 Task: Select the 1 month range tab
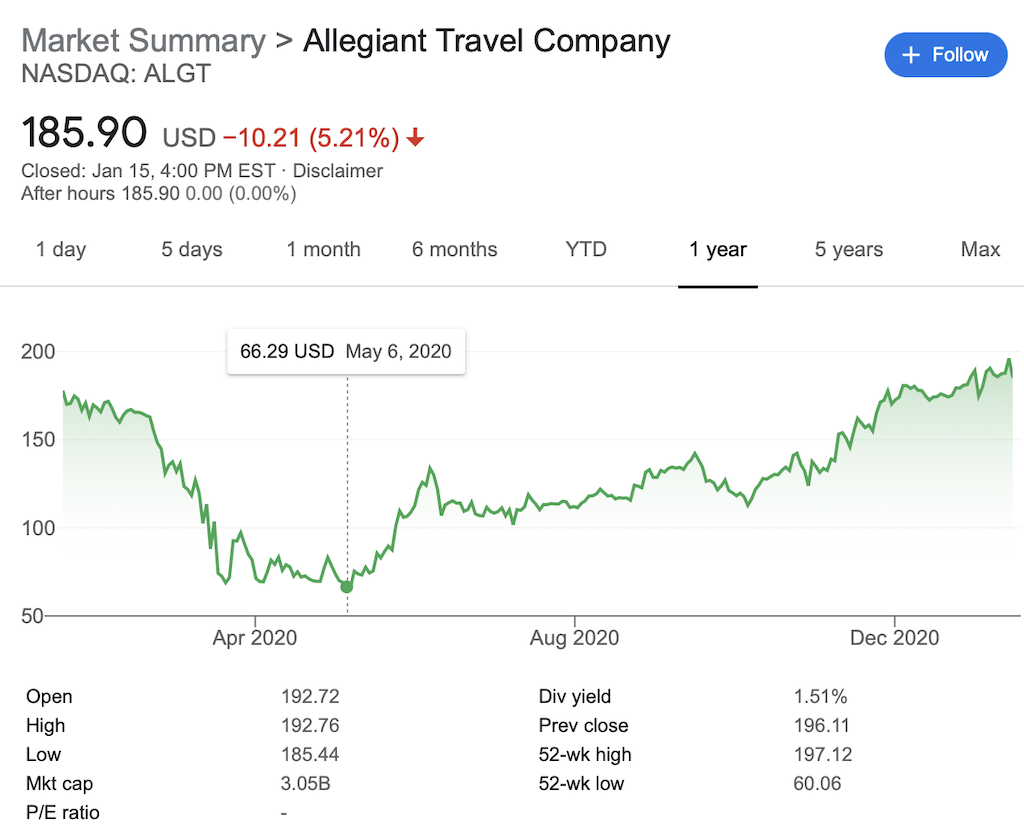pyautogui.click(x=323, y=250)
